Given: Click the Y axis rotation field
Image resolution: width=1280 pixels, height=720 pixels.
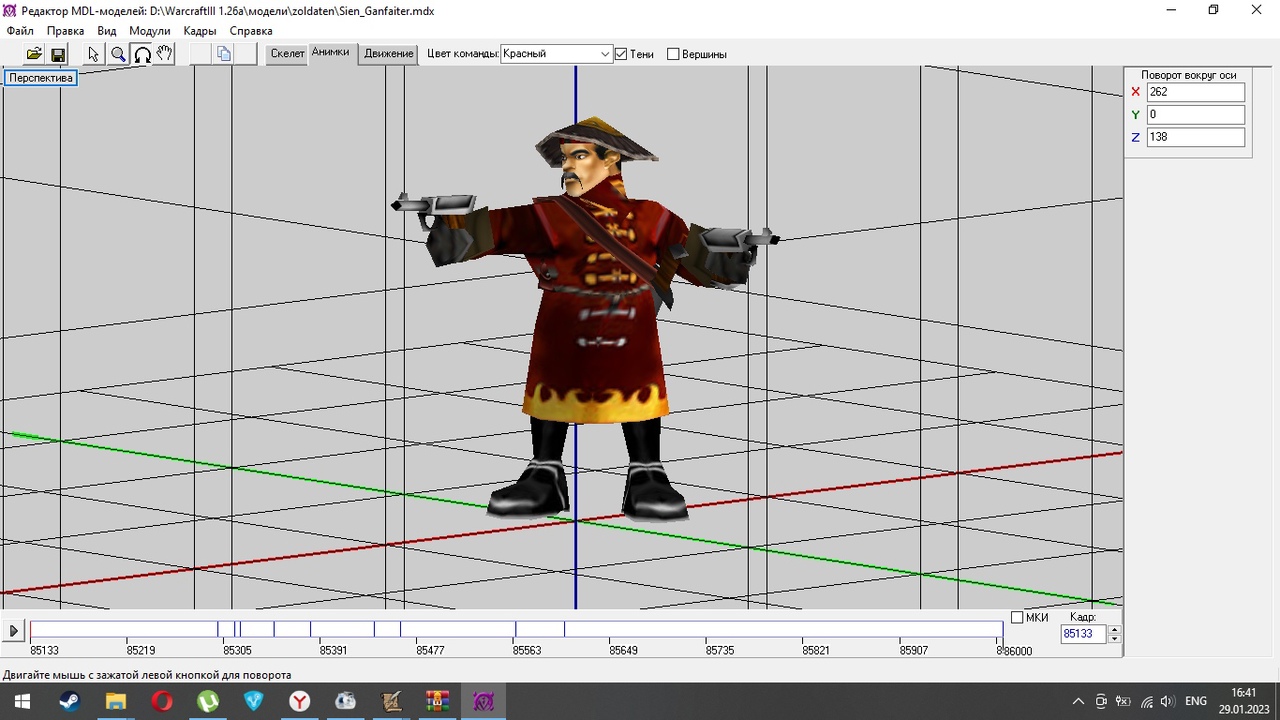Looking at the screenshot, I should click(x=1196, y=115).
